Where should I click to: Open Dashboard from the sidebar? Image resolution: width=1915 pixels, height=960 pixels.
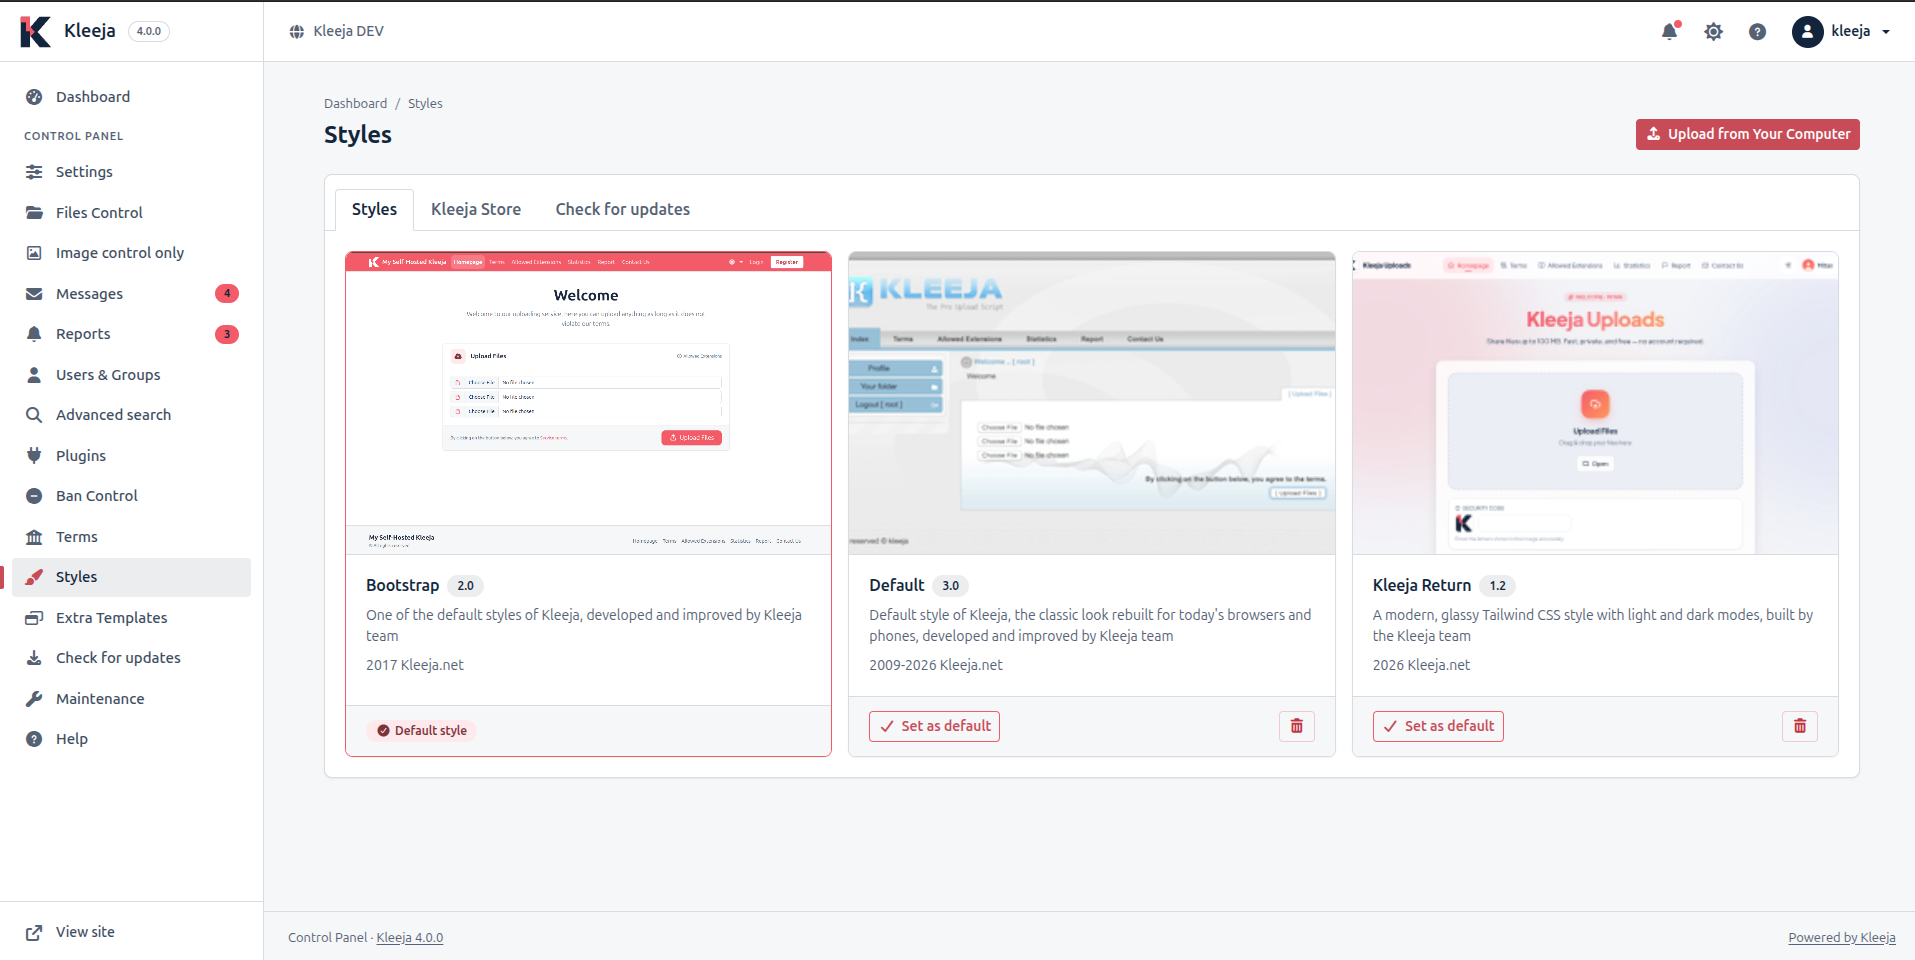pyautogui.click(x=131, y=97)
